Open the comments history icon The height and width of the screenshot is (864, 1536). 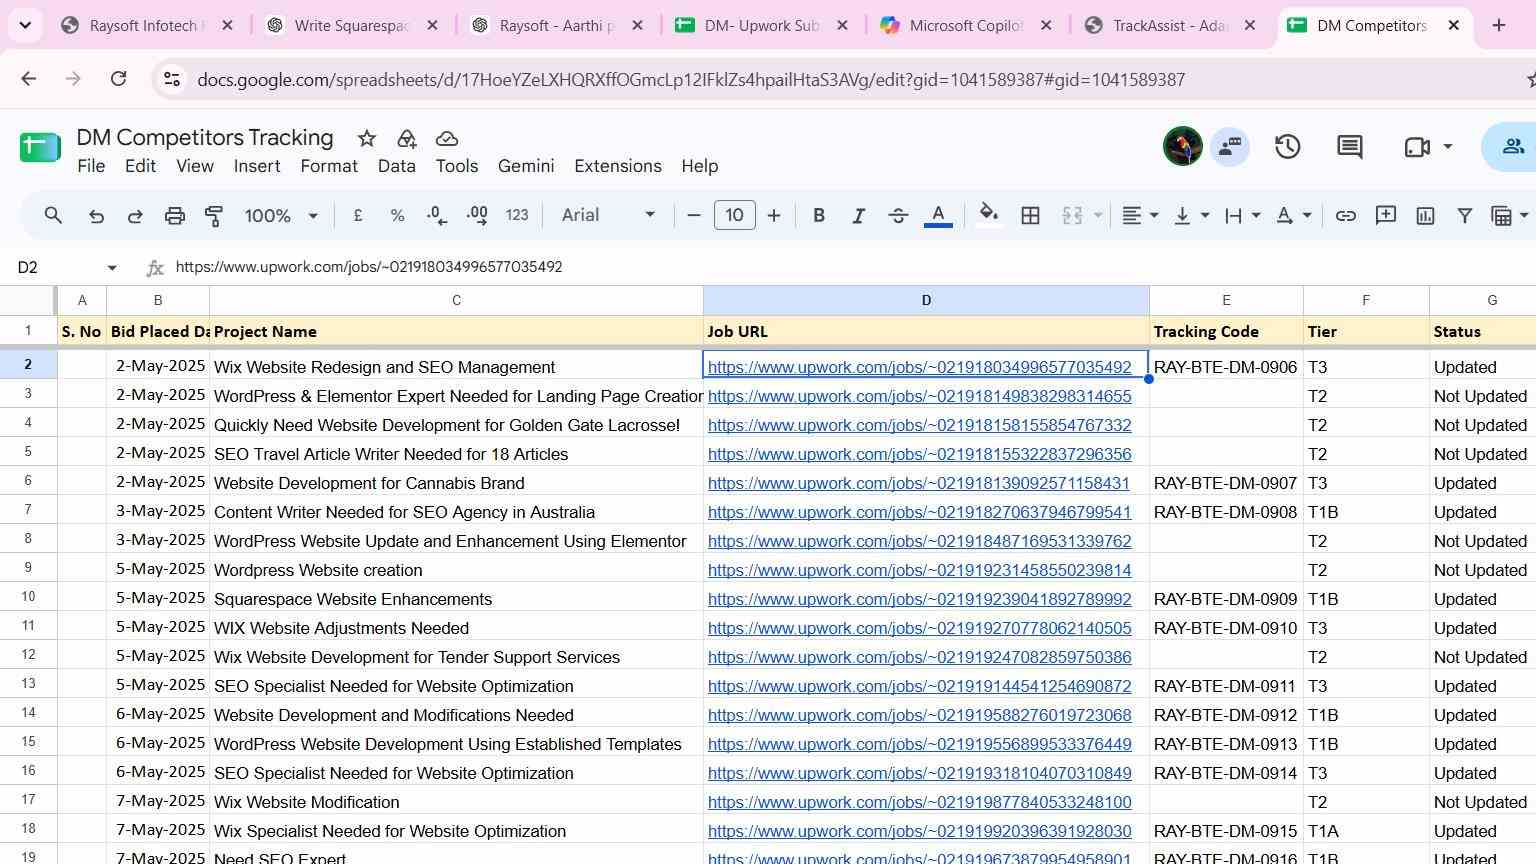[1349, 147]
